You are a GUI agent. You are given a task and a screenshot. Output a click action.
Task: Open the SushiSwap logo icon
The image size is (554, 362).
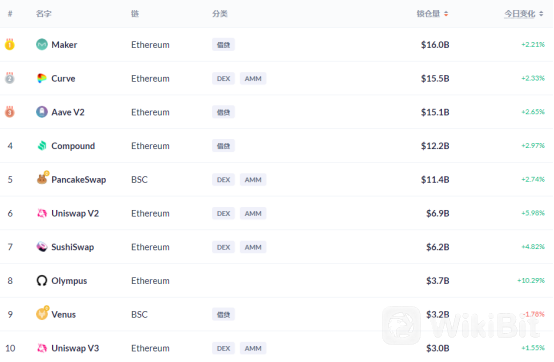pos(42,247)
